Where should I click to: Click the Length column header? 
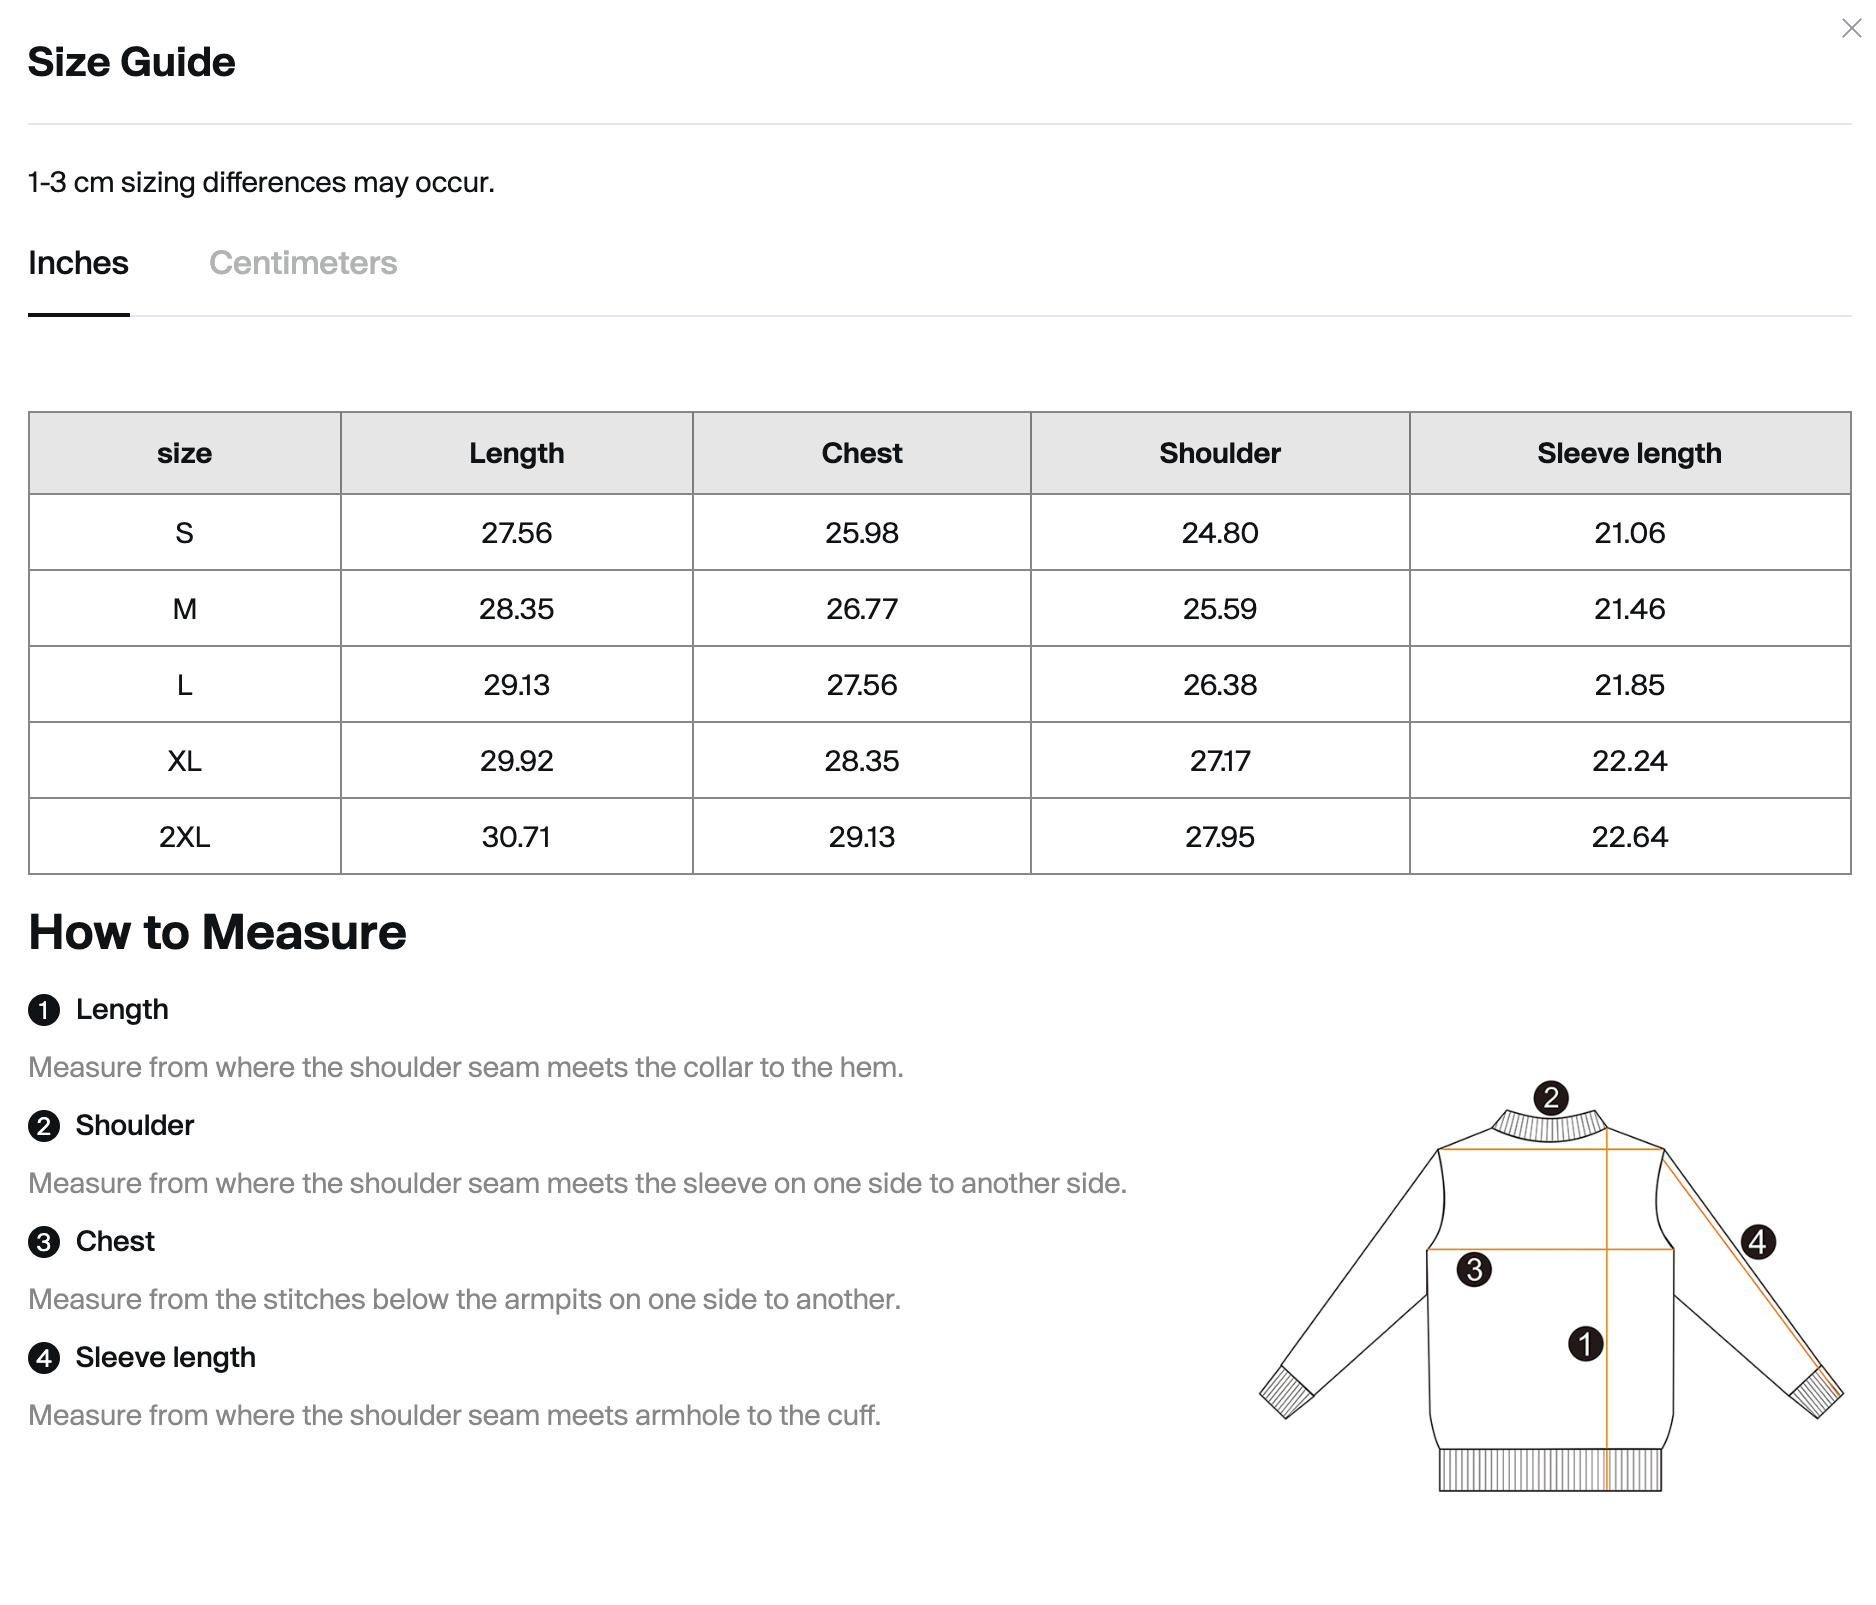pos(516,453)
